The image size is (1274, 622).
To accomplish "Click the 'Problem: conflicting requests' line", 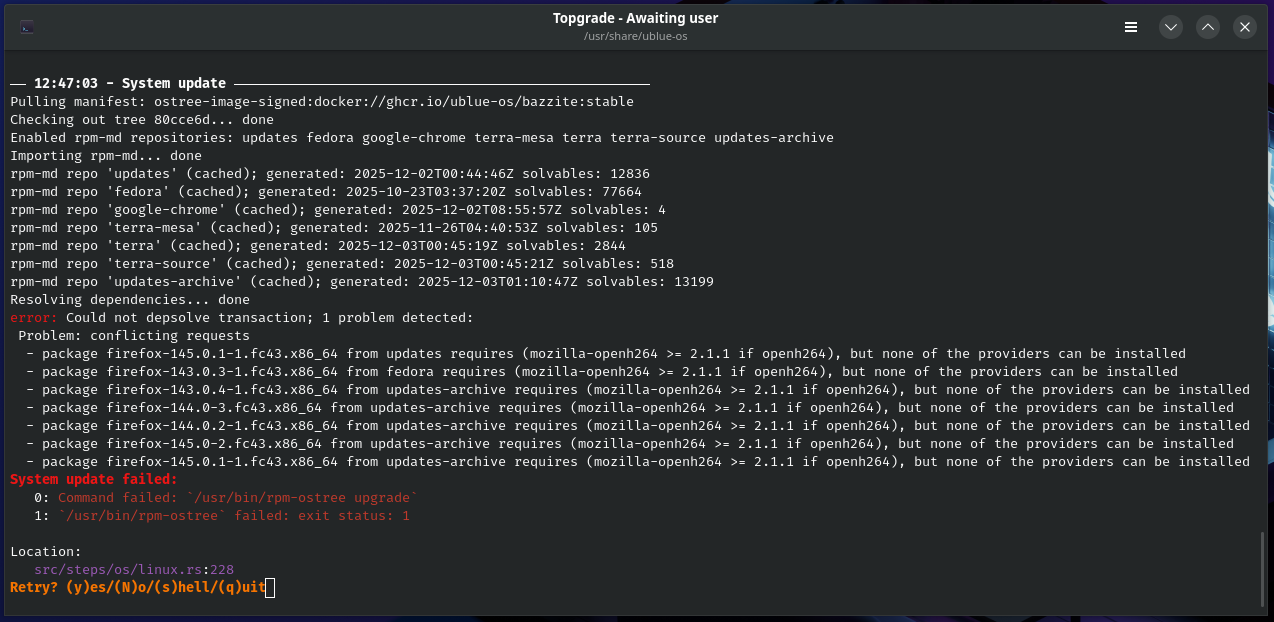I will click(134, 336).
